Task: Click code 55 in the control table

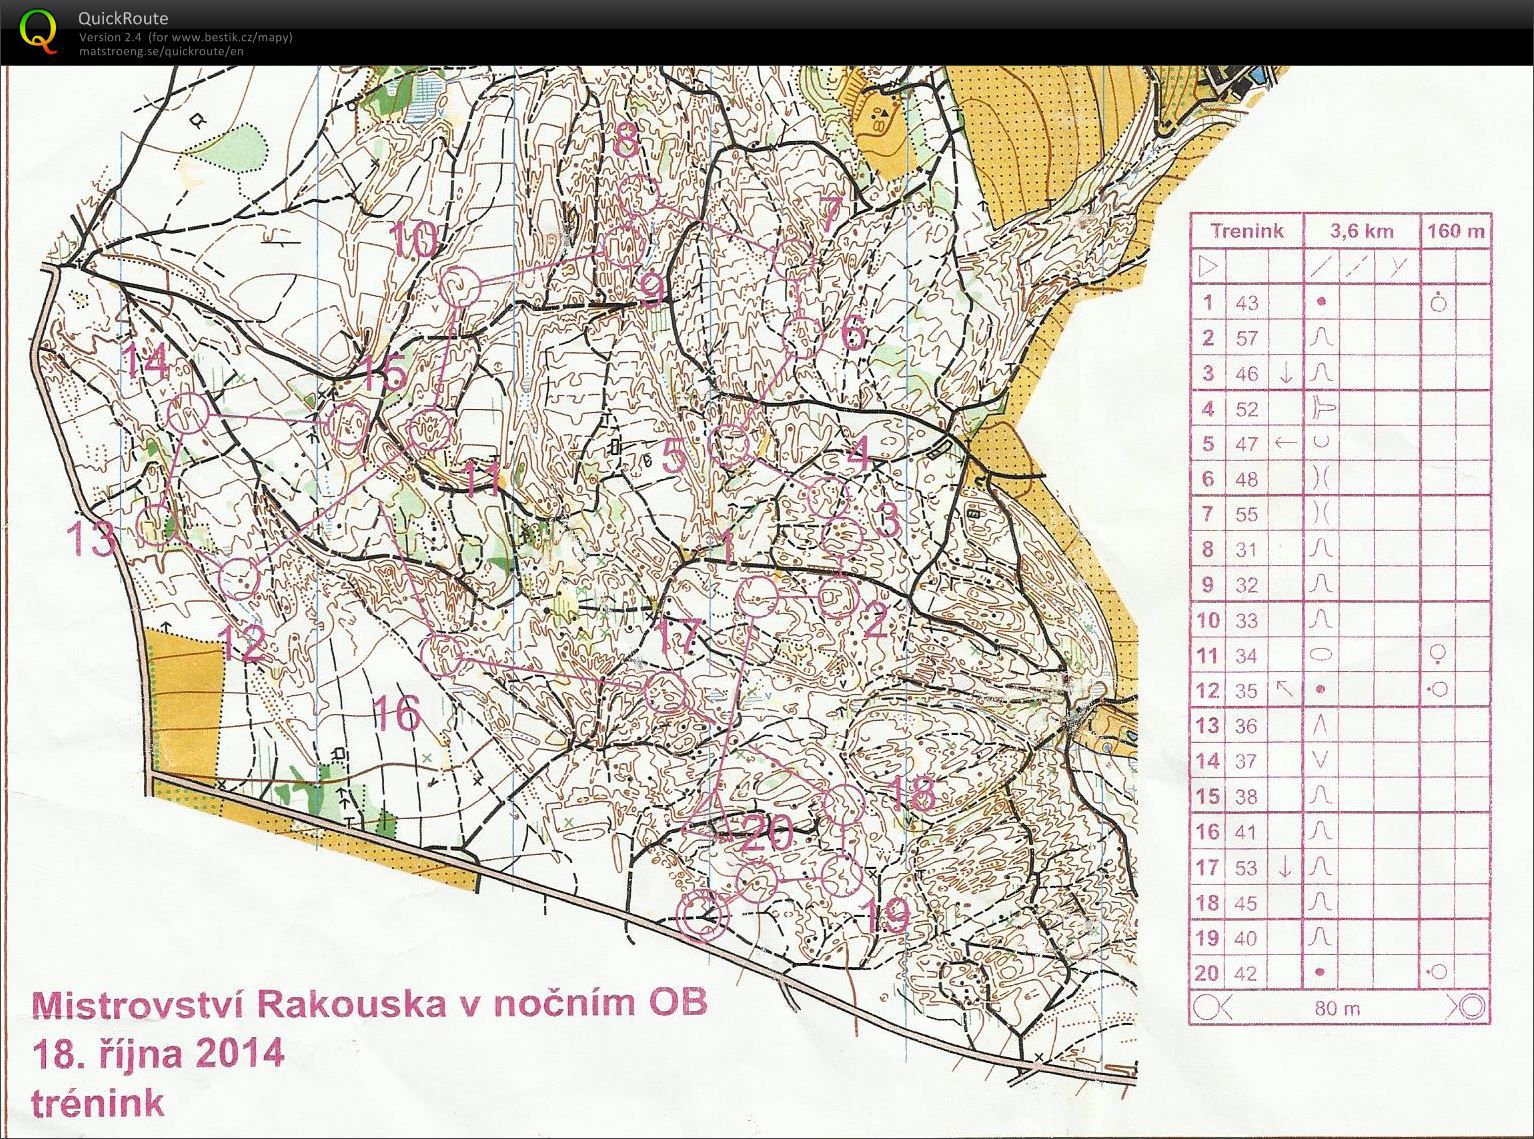Action: coord(1247,514)
